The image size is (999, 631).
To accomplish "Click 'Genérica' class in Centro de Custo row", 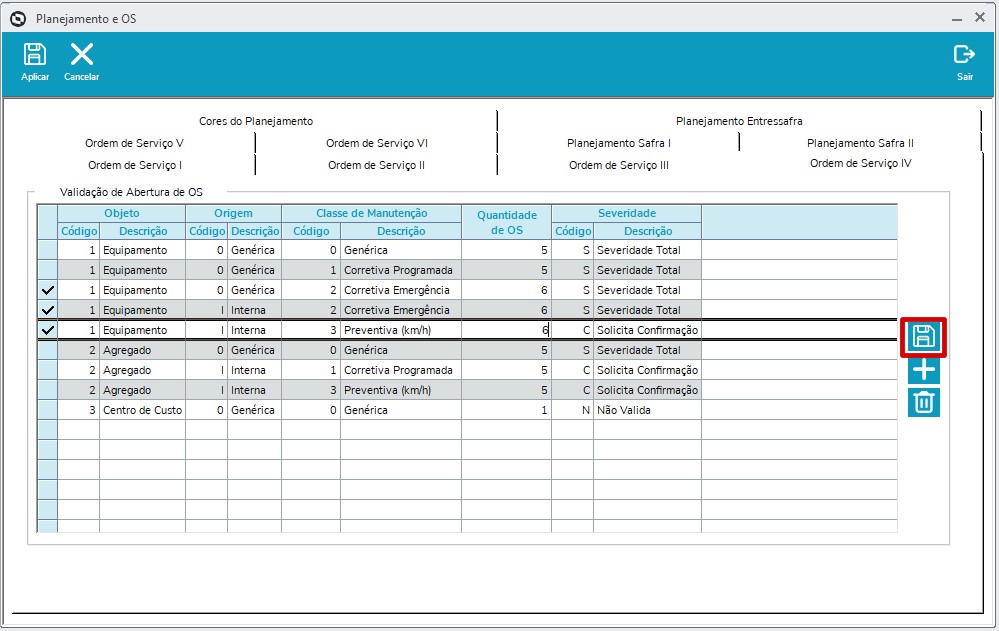I will (x=401, y=410).
